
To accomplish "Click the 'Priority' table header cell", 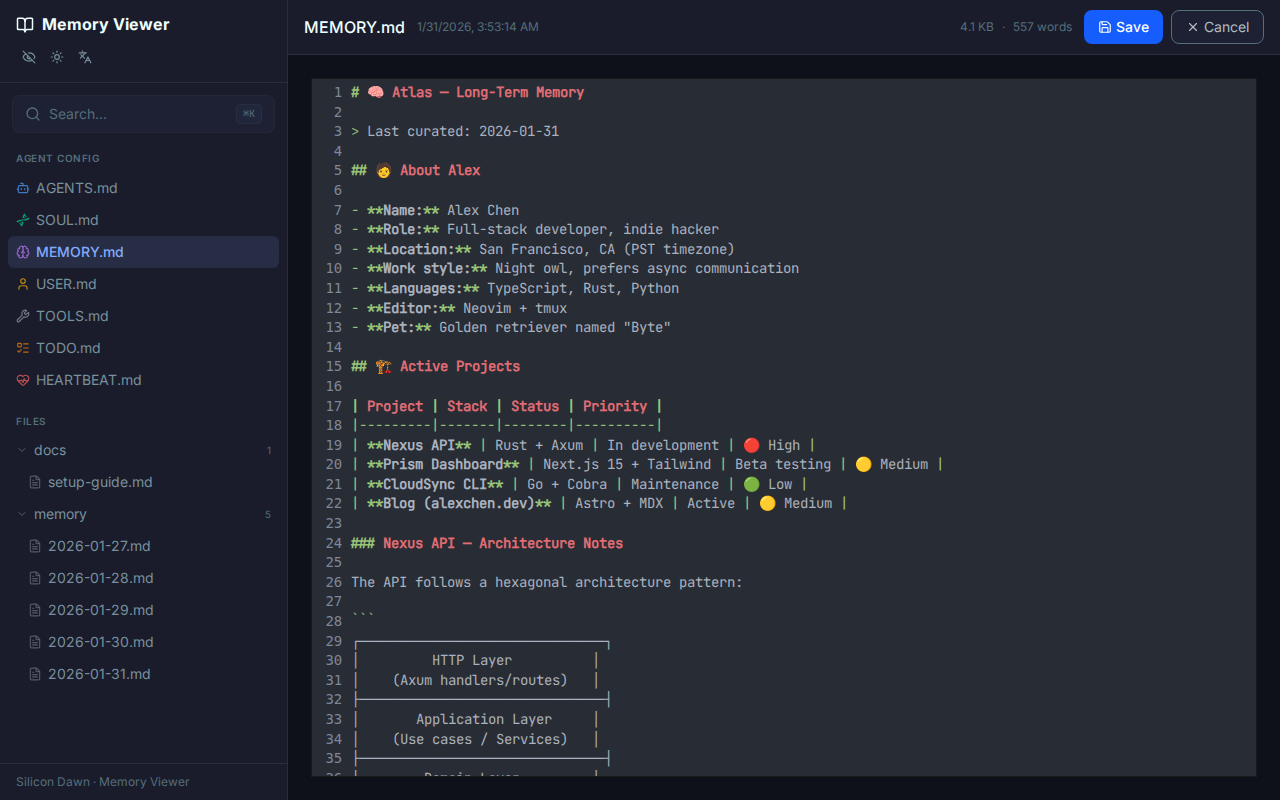I will coord(615,406).
